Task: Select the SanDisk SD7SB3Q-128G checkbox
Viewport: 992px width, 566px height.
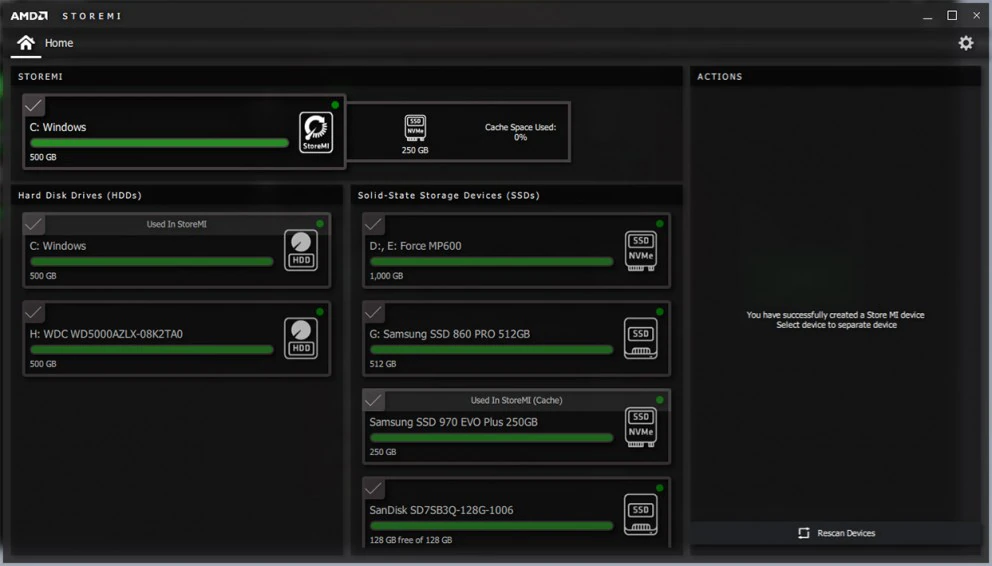Action: (373, 488)
